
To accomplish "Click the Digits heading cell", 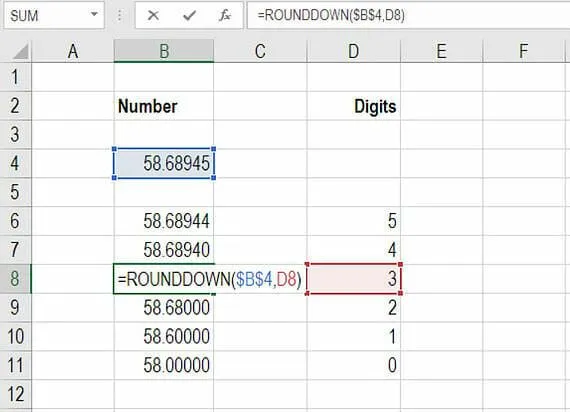I will click(x=354, y=106).
